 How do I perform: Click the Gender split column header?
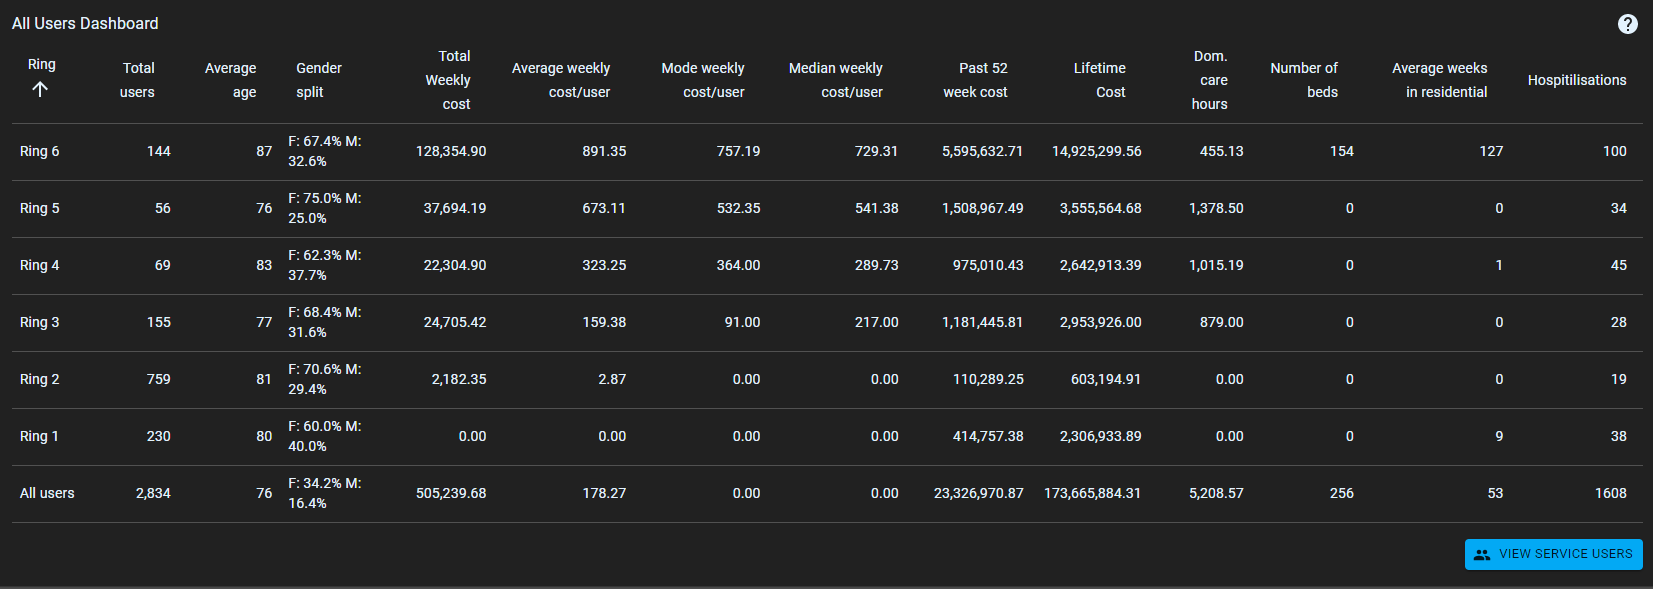coord(319,80)
